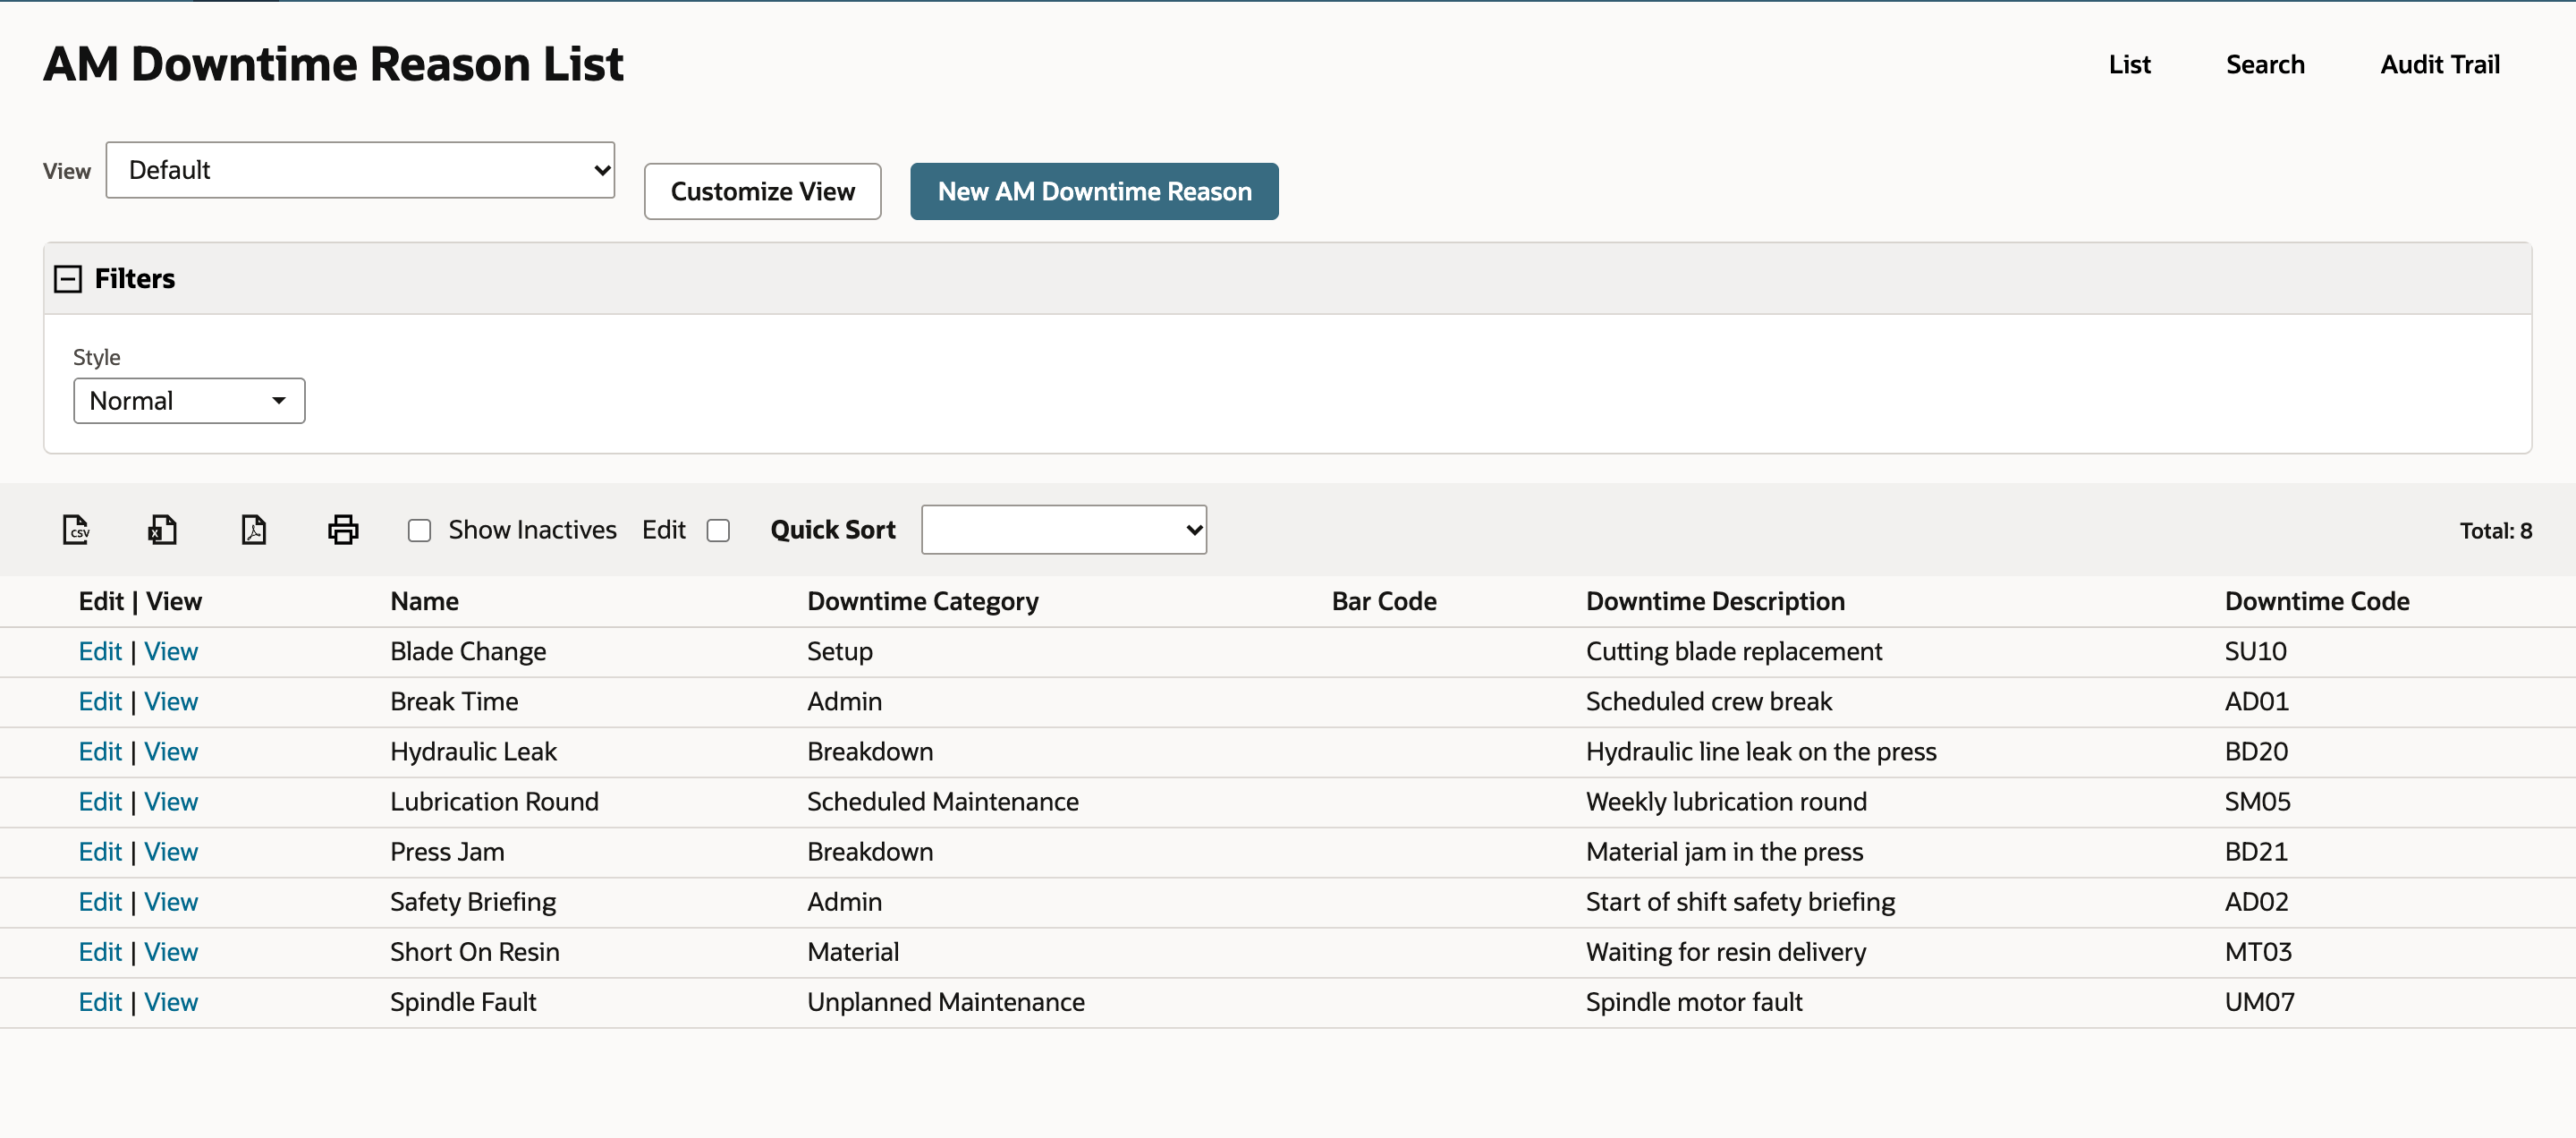
Task: Open the Quick Sort dropdown
Action: tap(1064, 530)
